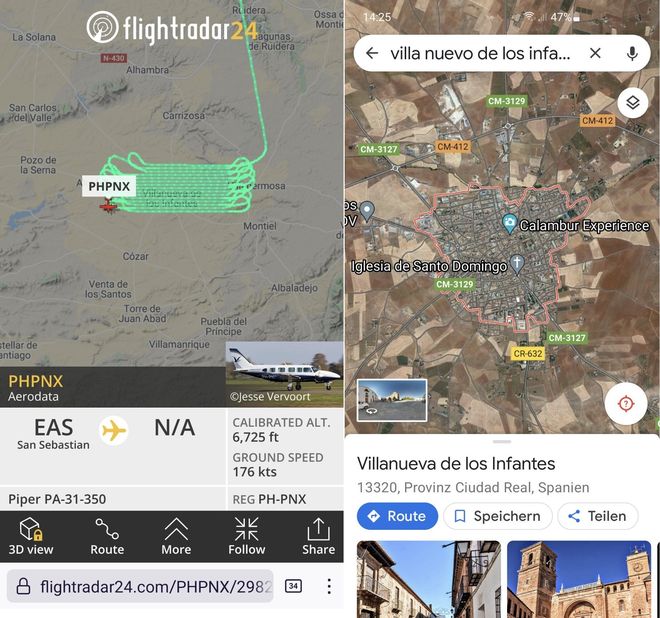Image resolution: width=660 pixels, height=618 pixels.
Task: Start Route to Villanueva de los Infantes
Action: 397,516
